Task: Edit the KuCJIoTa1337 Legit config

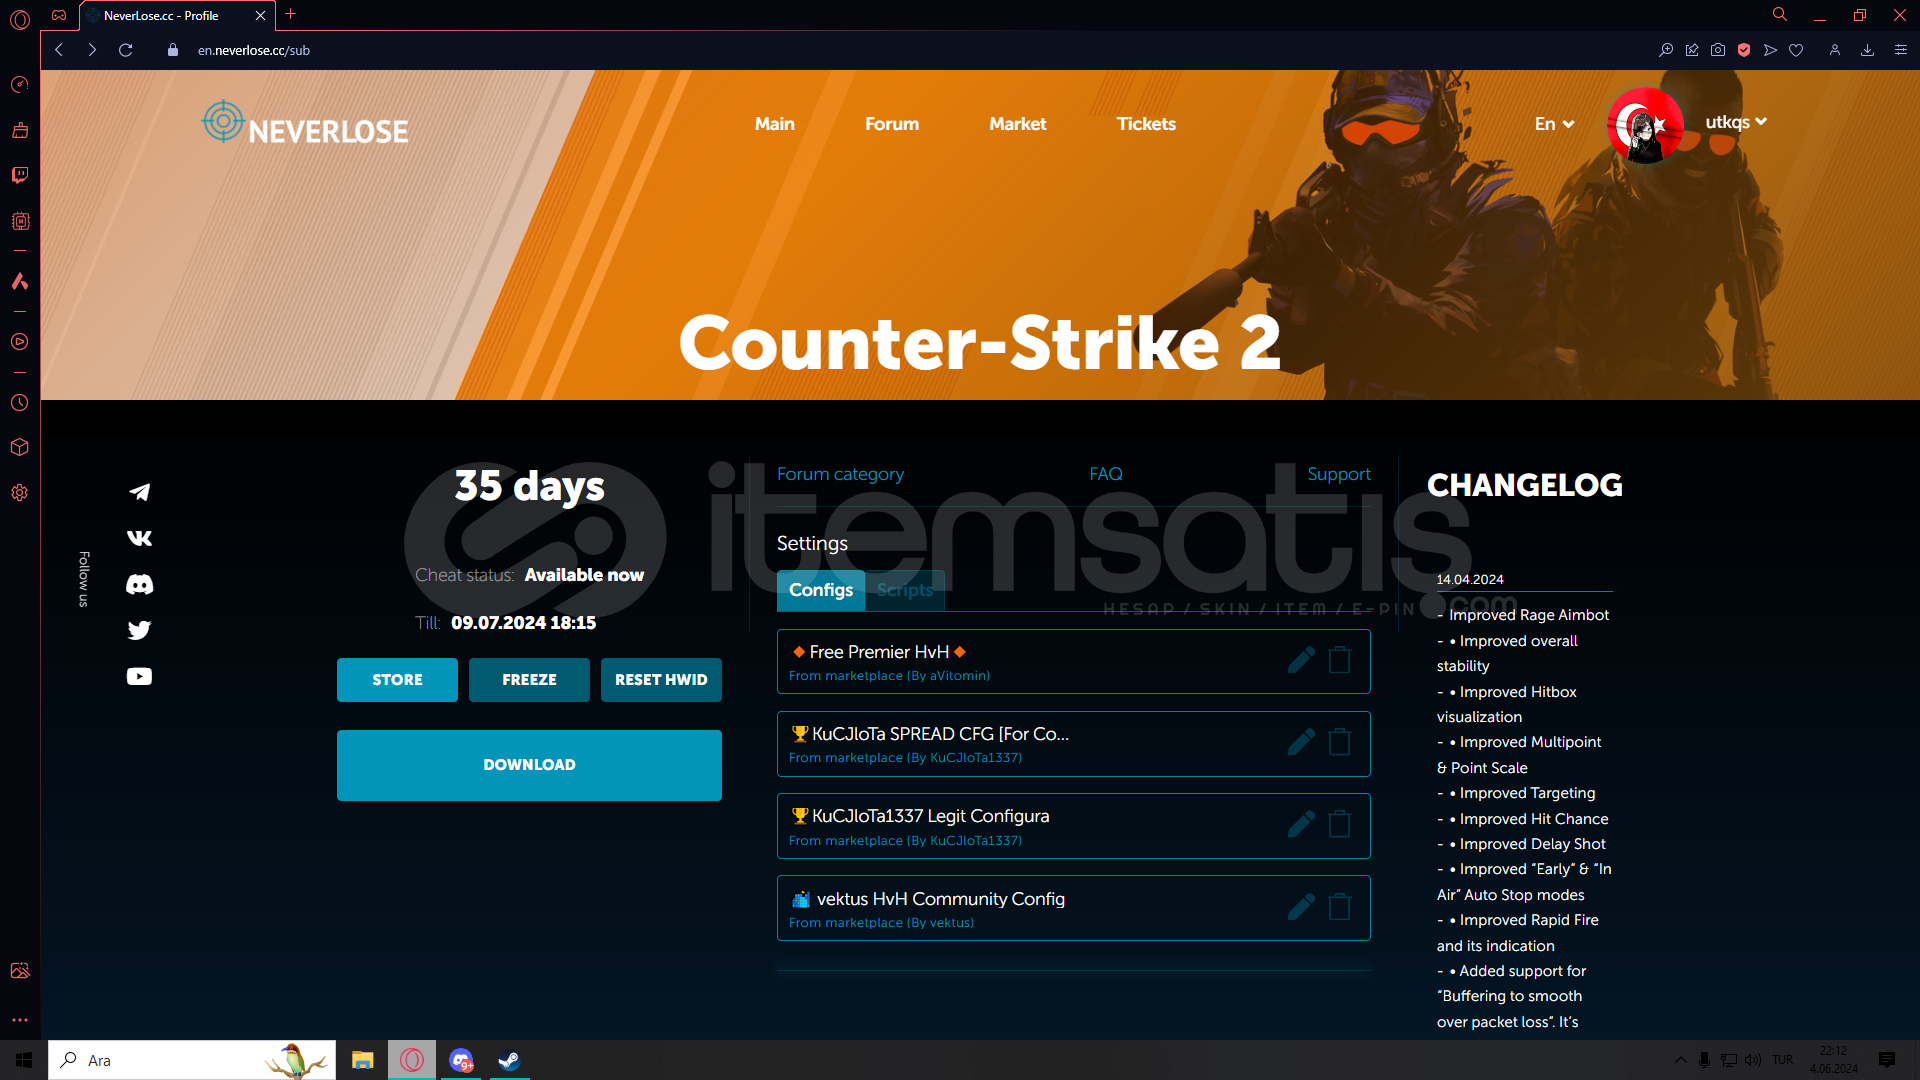Action: coord(1301,824)
